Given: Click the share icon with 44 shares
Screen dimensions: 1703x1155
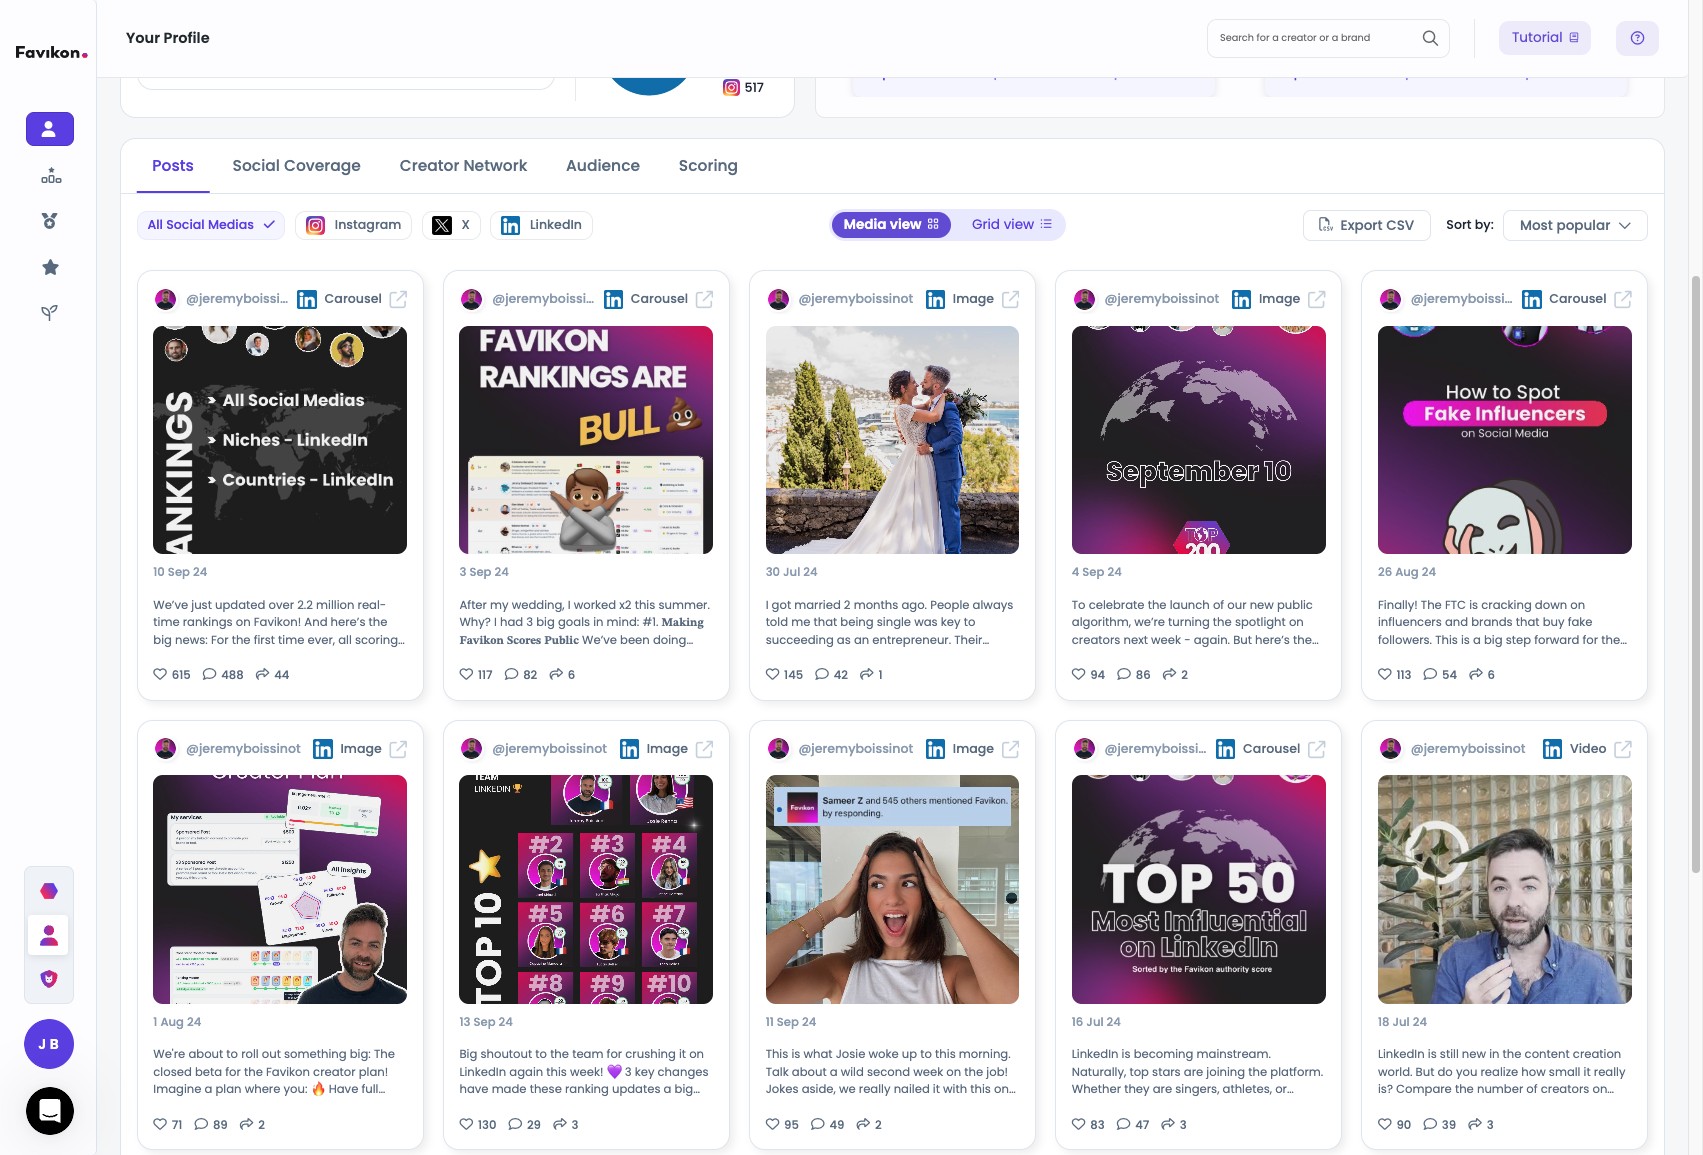Looking at the screenshot, I should pos(262,674).
